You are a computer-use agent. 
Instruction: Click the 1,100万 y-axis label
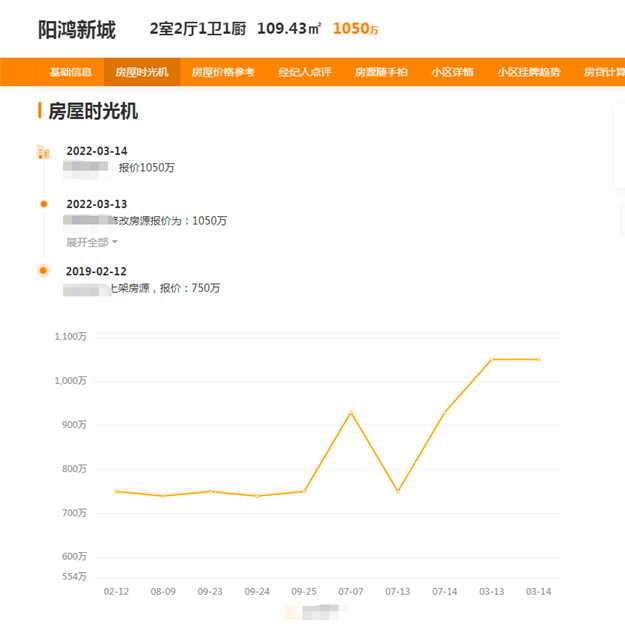point(71,336)
